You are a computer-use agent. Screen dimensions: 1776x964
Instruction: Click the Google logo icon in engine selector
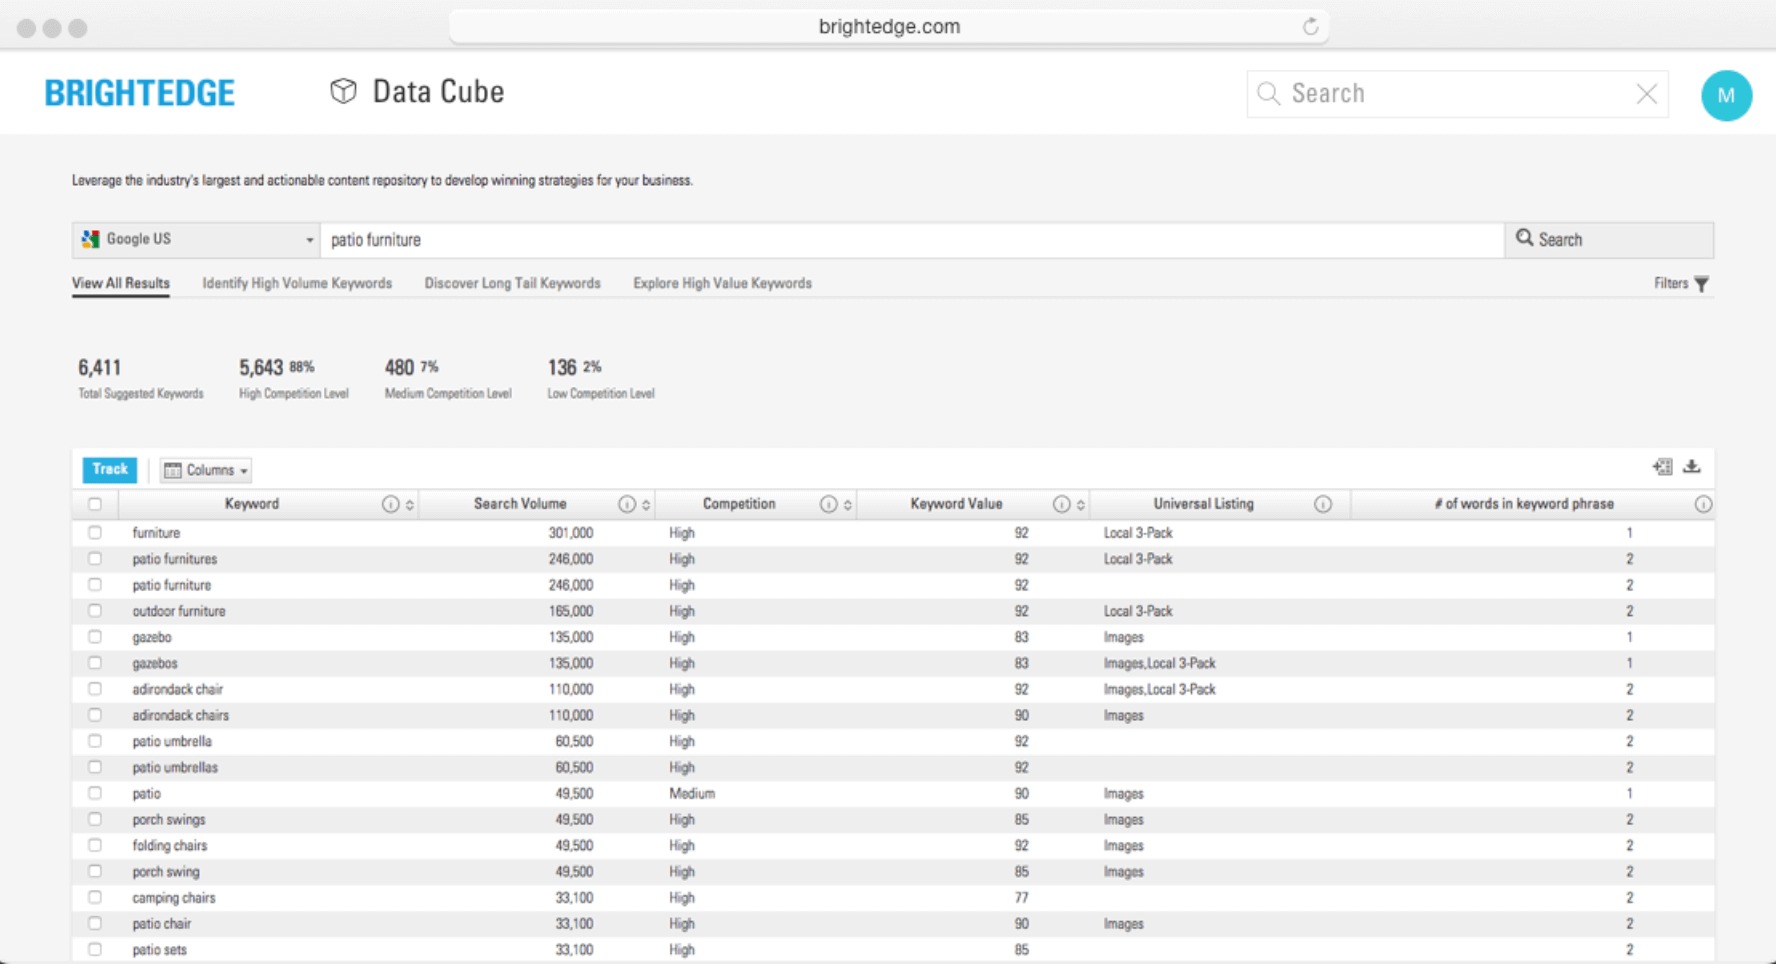point(91,239)
